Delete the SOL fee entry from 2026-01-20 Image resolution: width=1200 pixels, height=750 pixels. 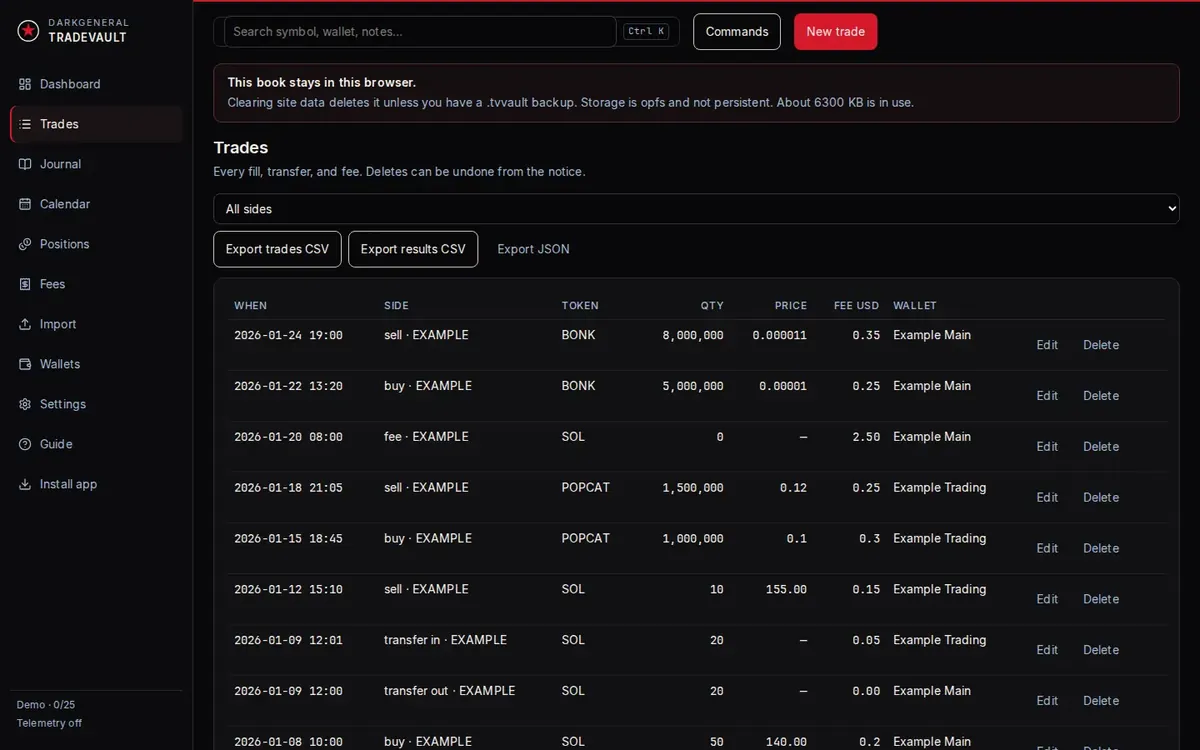[1101, 447]
